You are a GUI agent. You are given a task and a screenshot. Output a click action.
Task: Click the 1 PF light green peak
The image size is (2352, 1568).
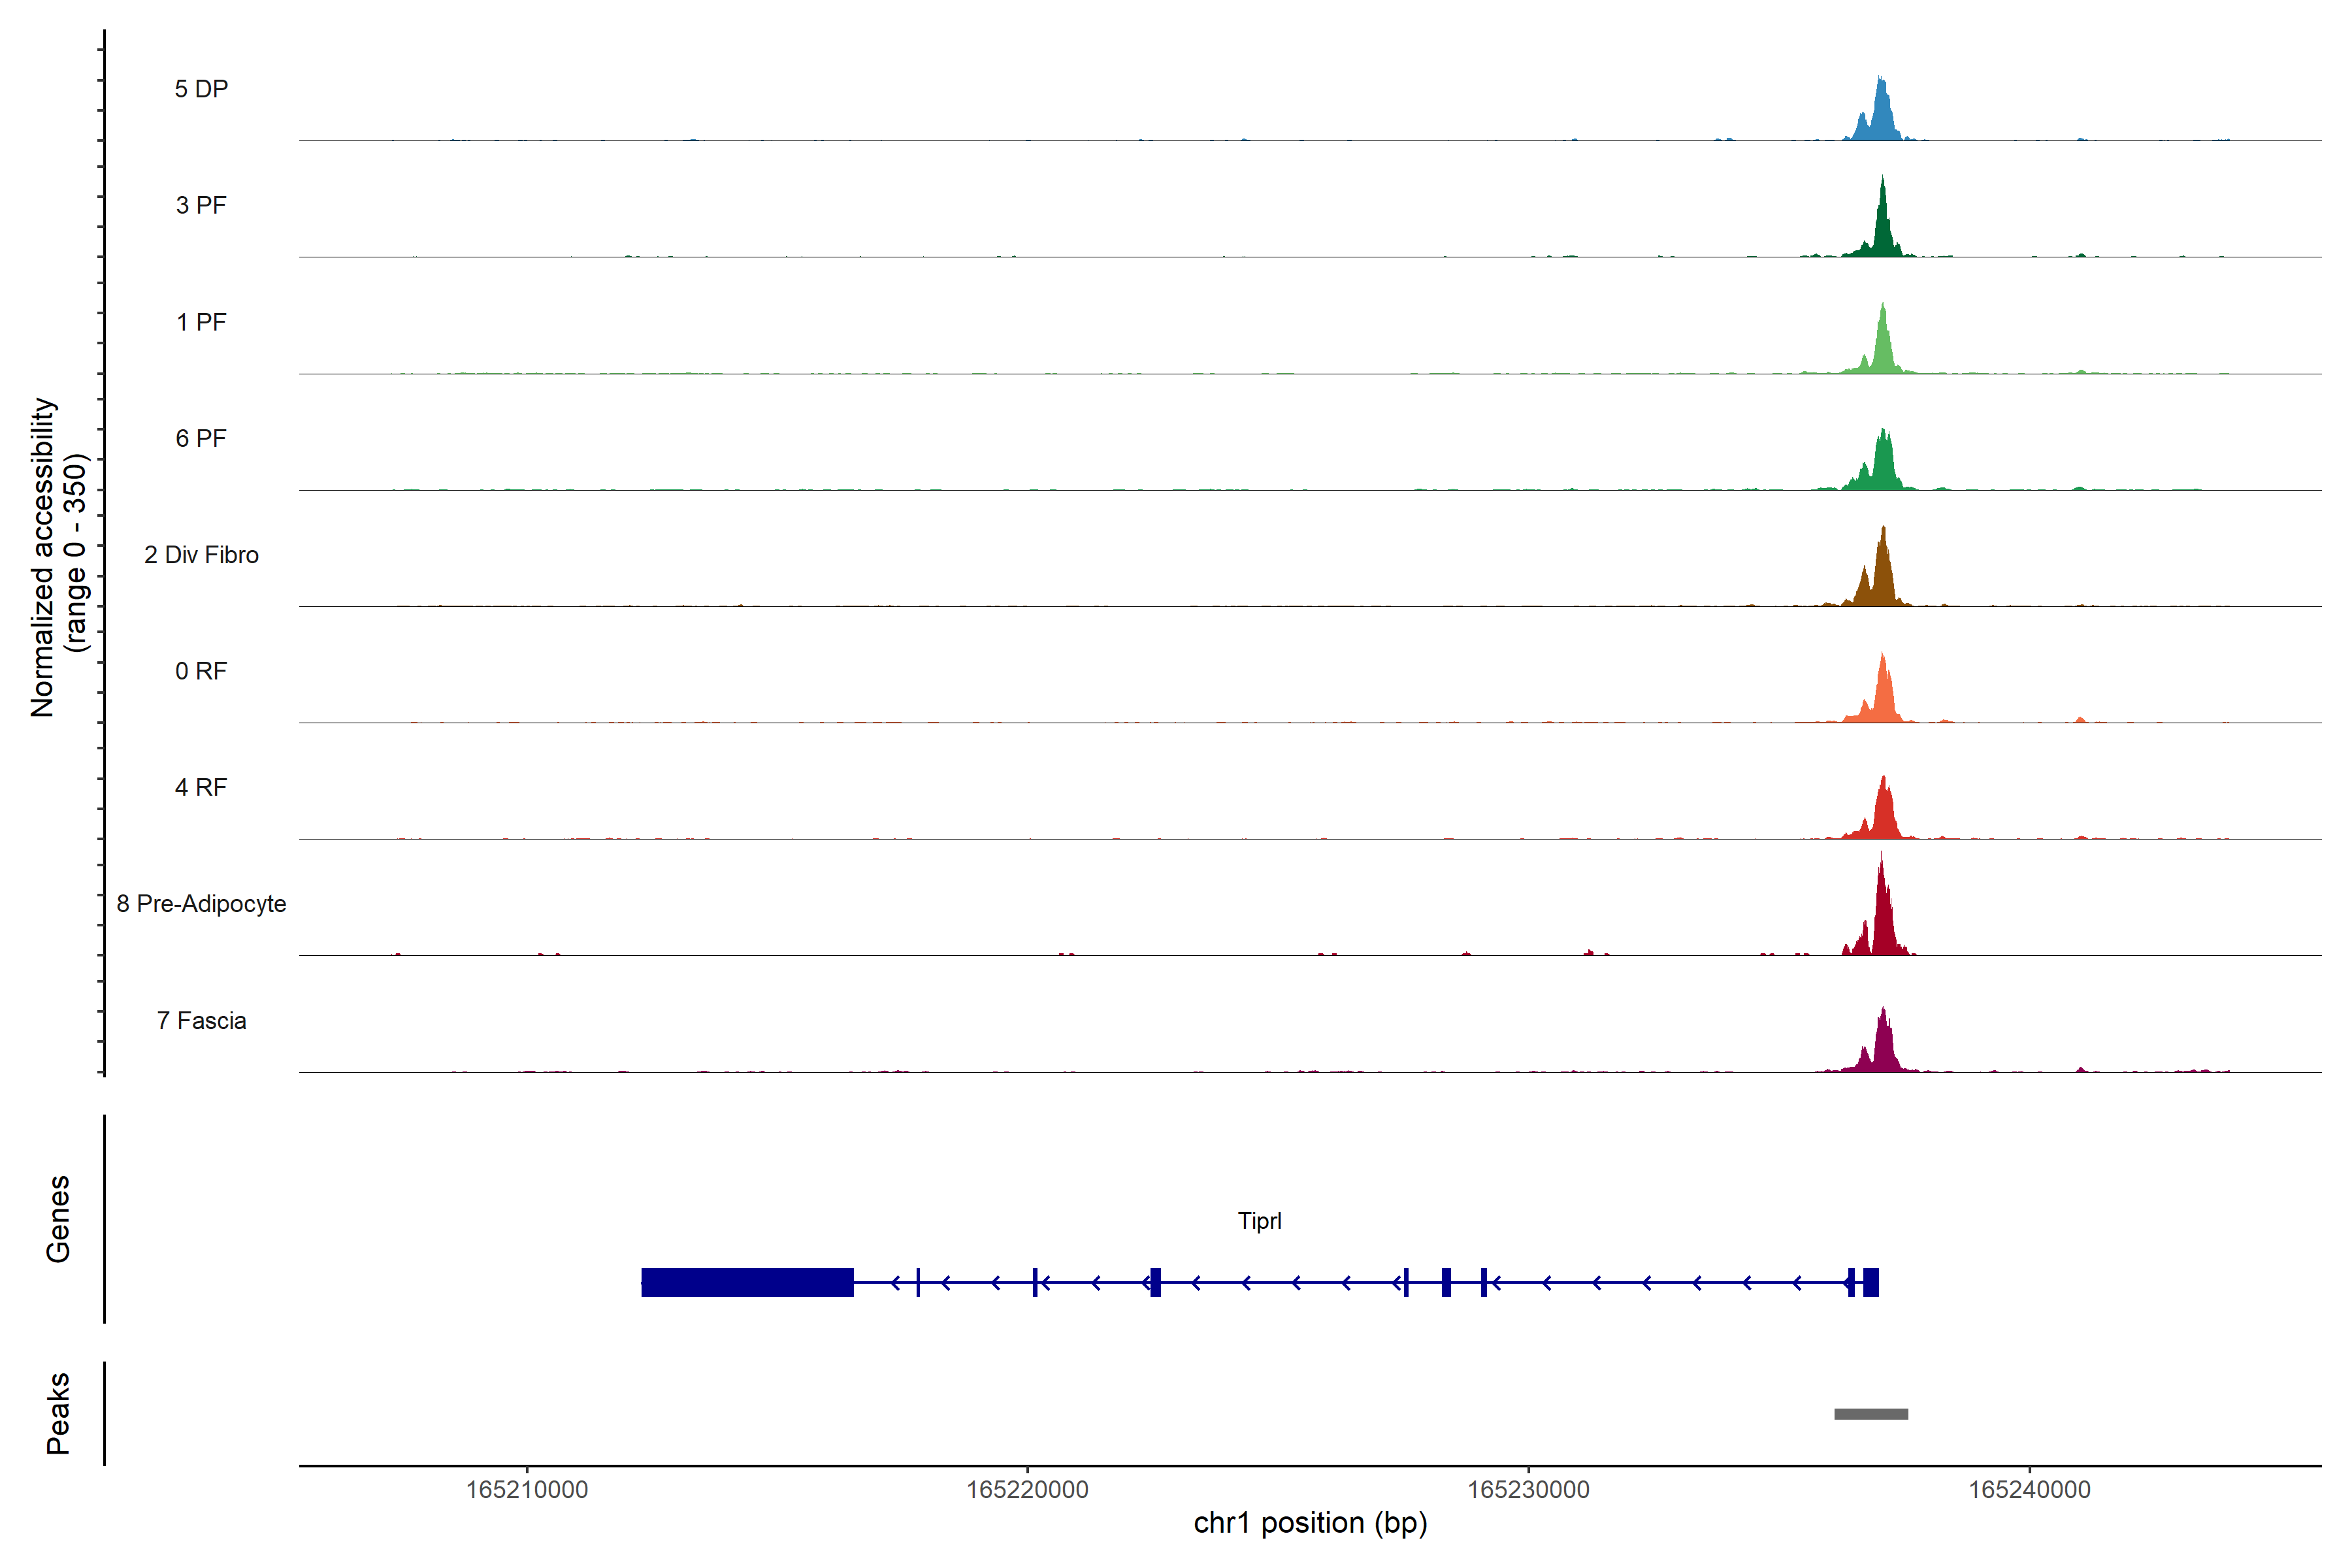[x=1883, y=350]
